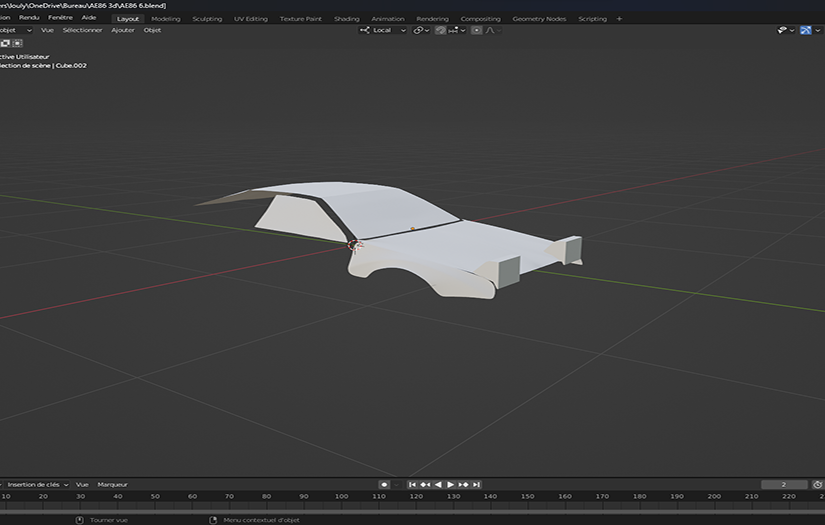Choose the intersect-selection mode icon

17,43
